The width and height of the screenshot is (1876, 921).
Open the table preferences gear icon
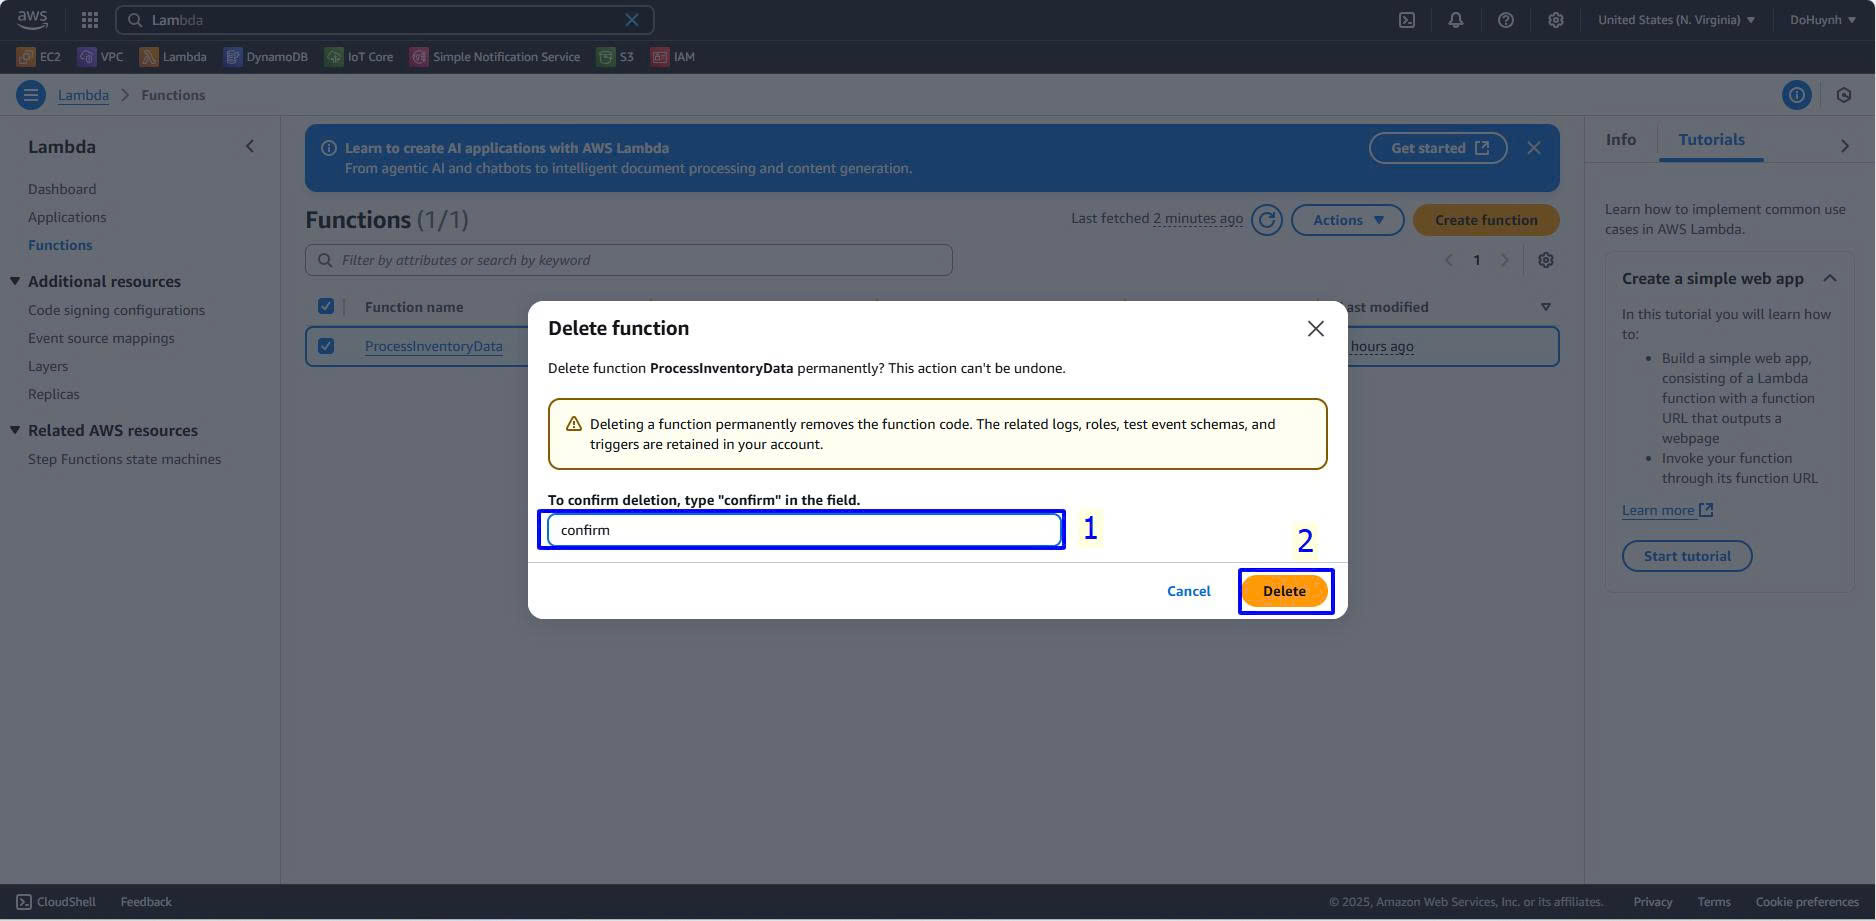(1545, 260)
